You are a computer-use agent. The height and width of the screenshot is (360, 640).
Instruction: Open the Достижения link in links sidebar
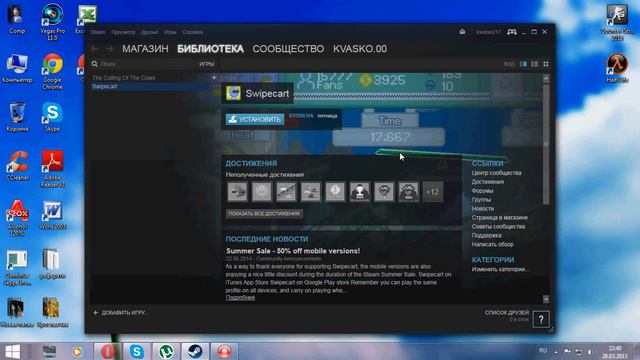(488, 182)
